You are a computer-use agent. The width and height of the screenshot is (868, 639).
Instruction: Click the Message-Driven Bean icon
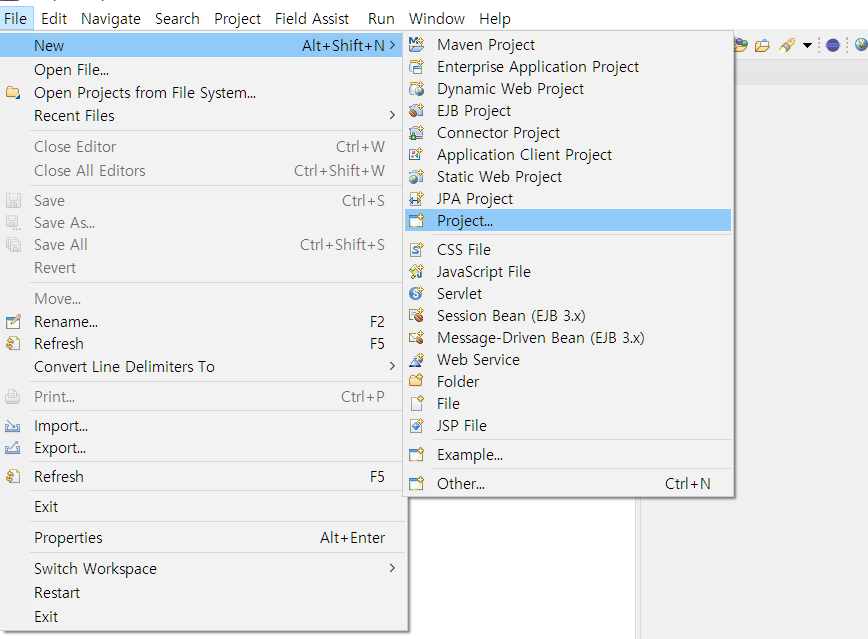pos(416,338)
